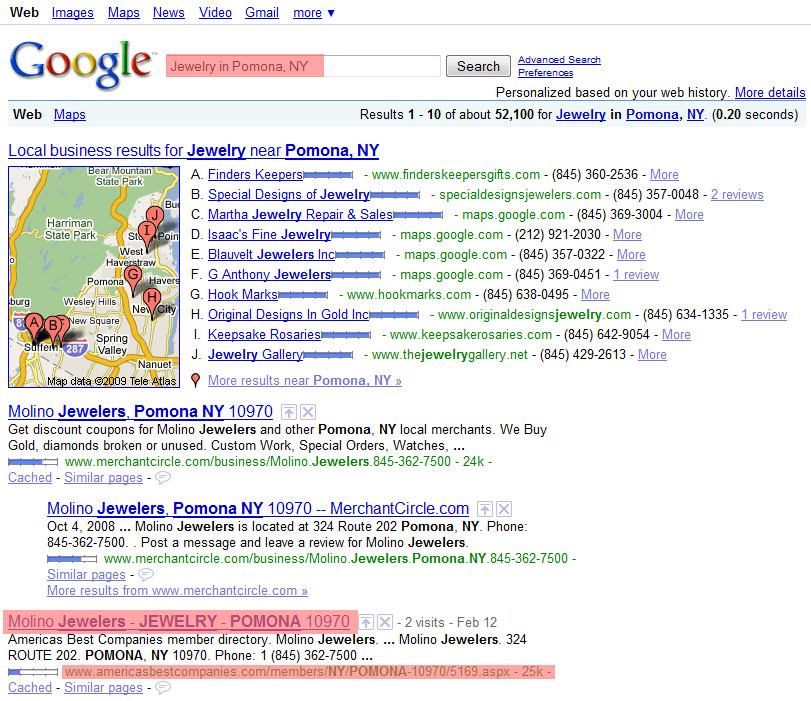
Task: Click the search box containing Jewelry in Pomona, NY
Action: click(303, 66)
